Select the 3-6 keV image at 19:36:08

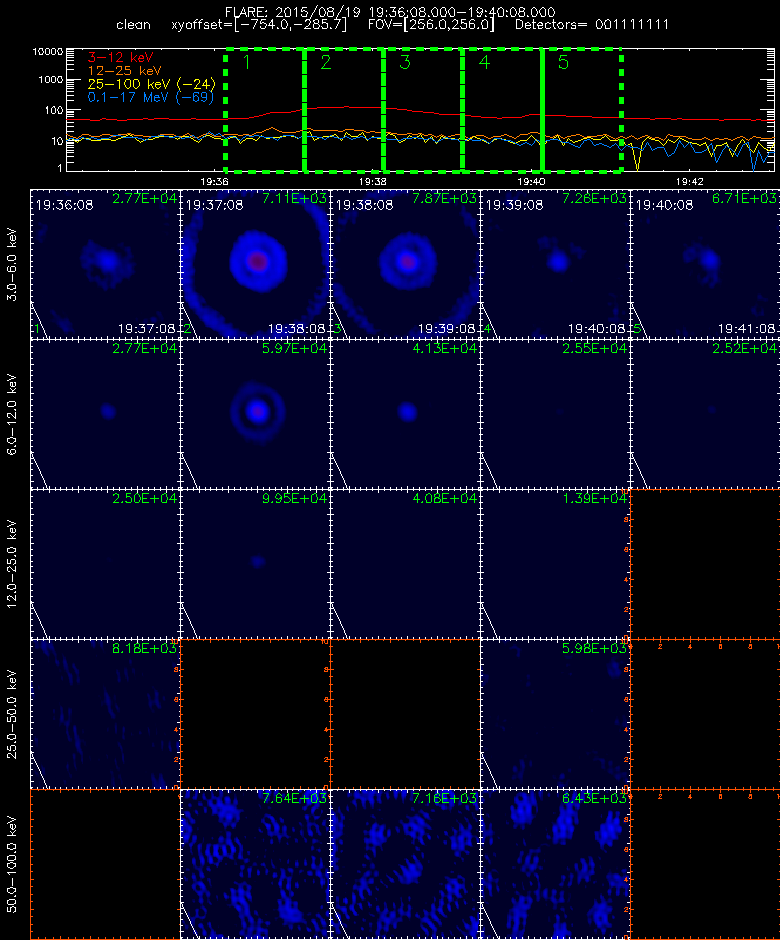106,264
